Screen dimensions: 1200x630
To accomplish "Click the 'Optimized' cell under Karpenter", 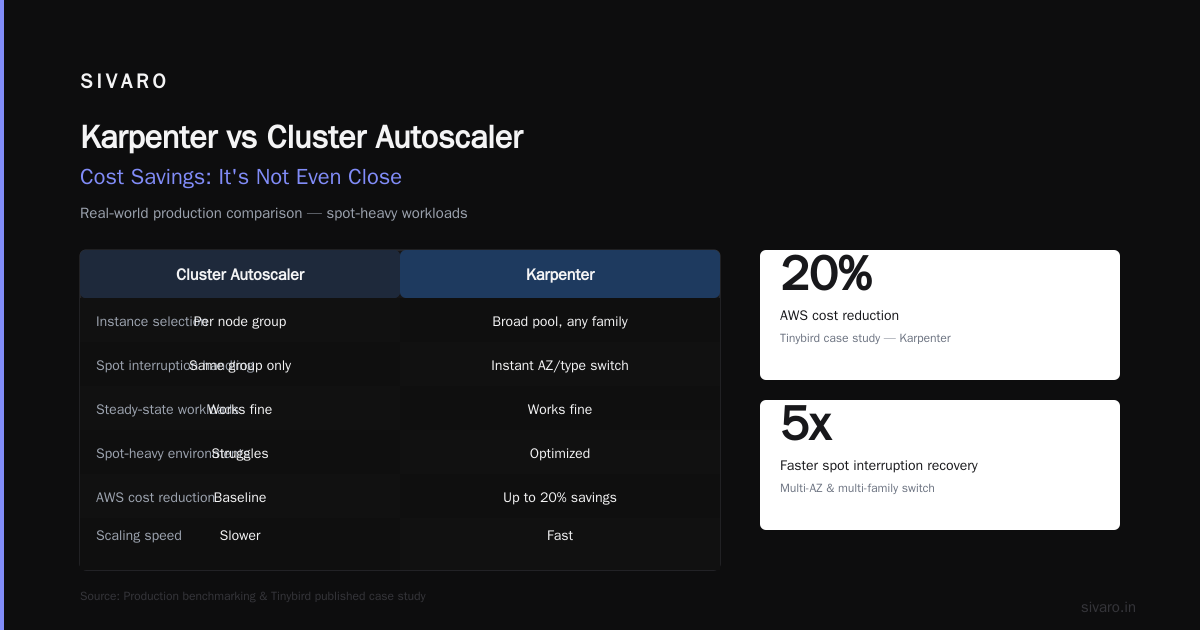I will (560, 454).
